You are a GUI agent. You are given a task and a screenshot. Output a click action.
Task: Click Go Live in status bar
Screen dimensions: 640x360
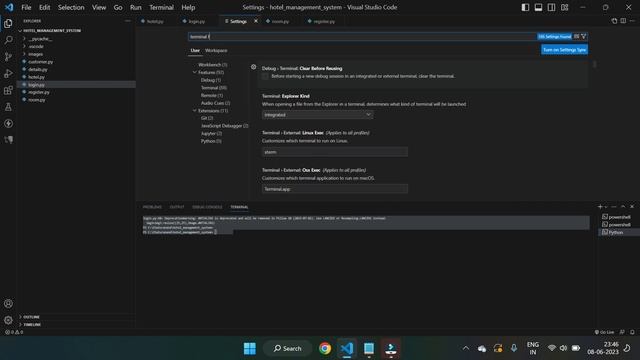click(x=604, y=332)
